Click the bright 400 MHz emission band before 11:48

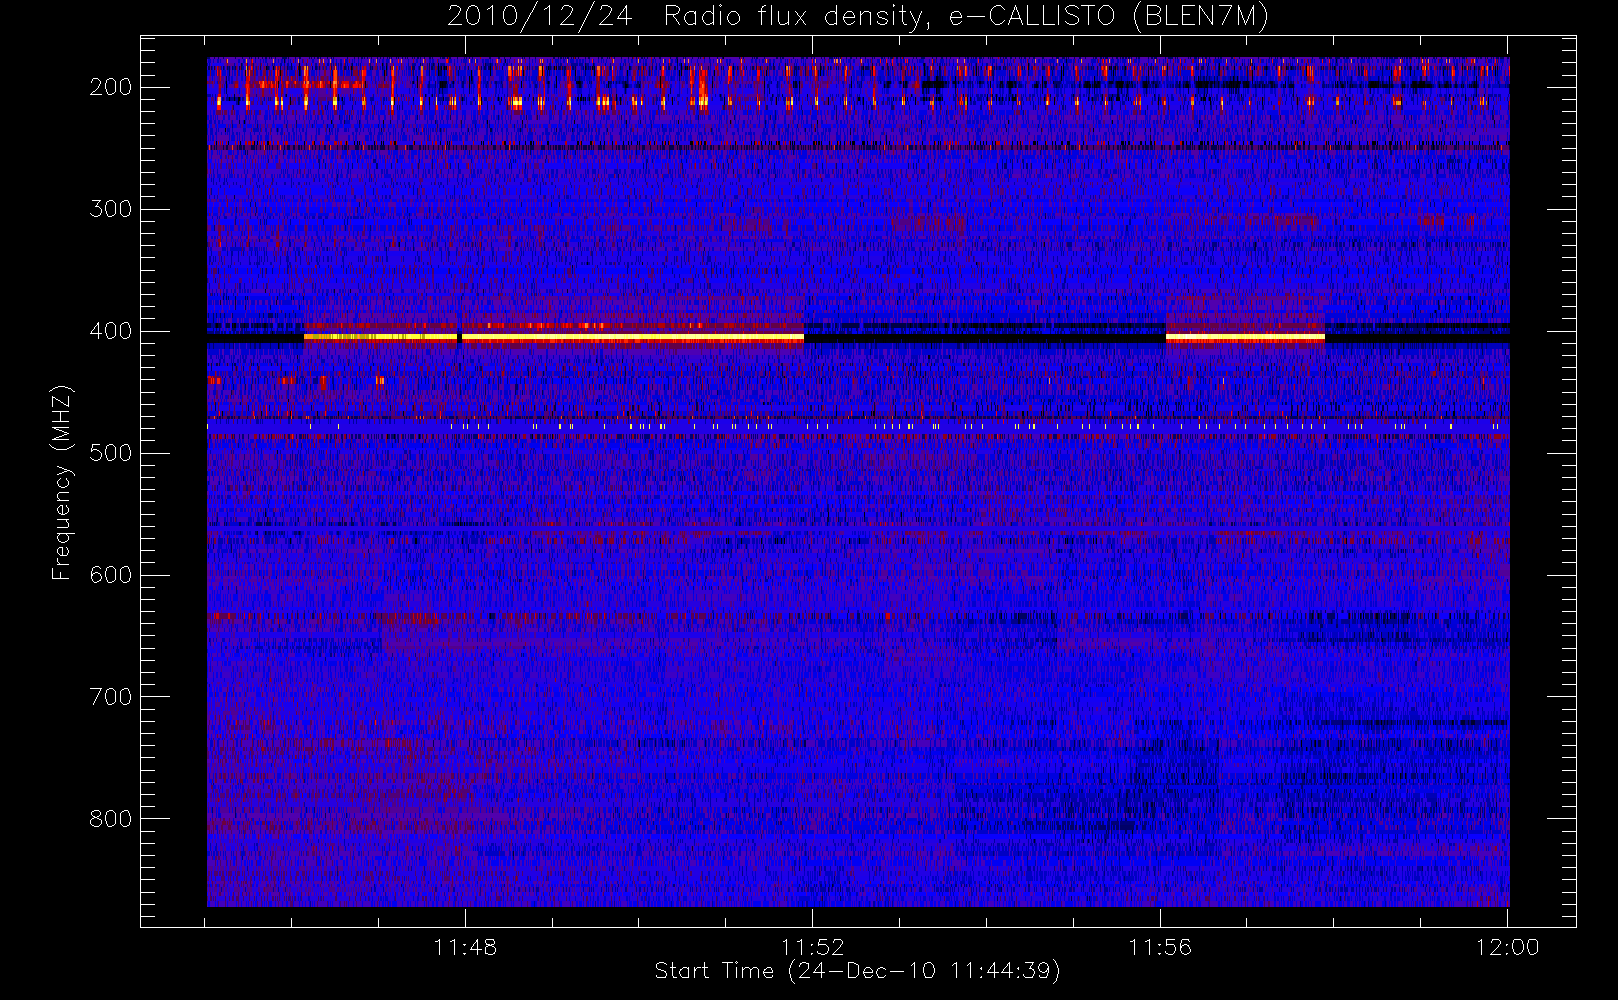pos(381,338)
